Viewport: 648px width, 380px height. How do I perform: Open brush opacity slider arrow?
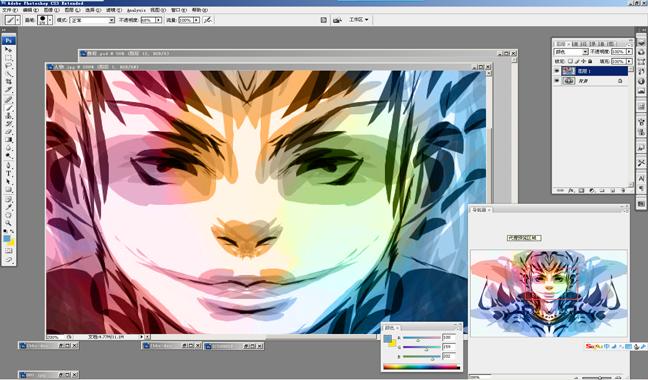click(159, 20)
